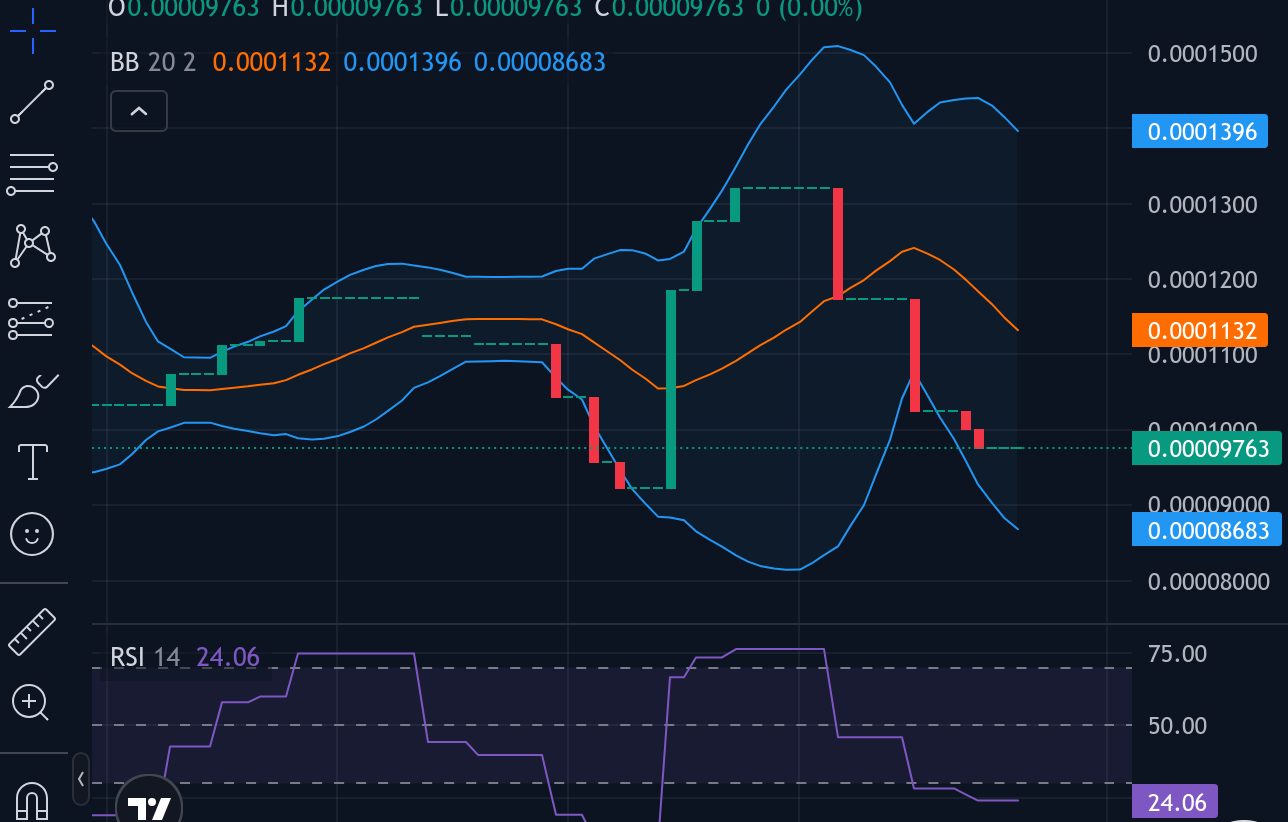Activate the zoom in tool

coord(31,703)
